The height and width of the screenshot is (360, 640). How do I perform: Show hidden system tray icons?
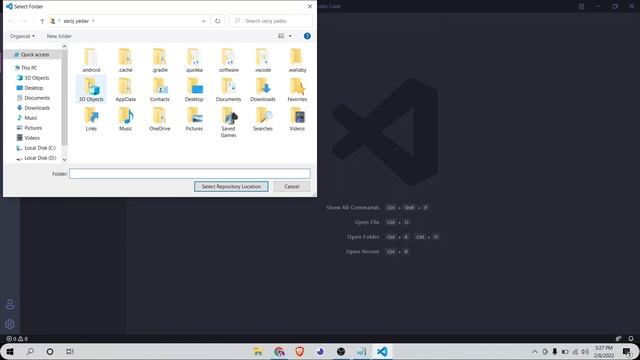coord(535,351)
